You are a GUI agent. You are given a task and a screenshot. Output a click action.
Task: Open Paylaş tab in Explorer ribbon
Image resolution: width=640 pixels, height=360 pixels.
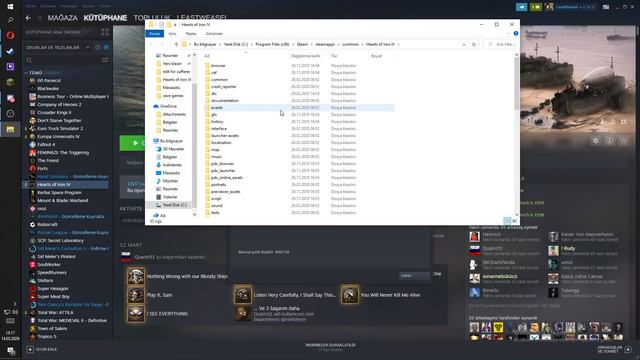(191, 33)
